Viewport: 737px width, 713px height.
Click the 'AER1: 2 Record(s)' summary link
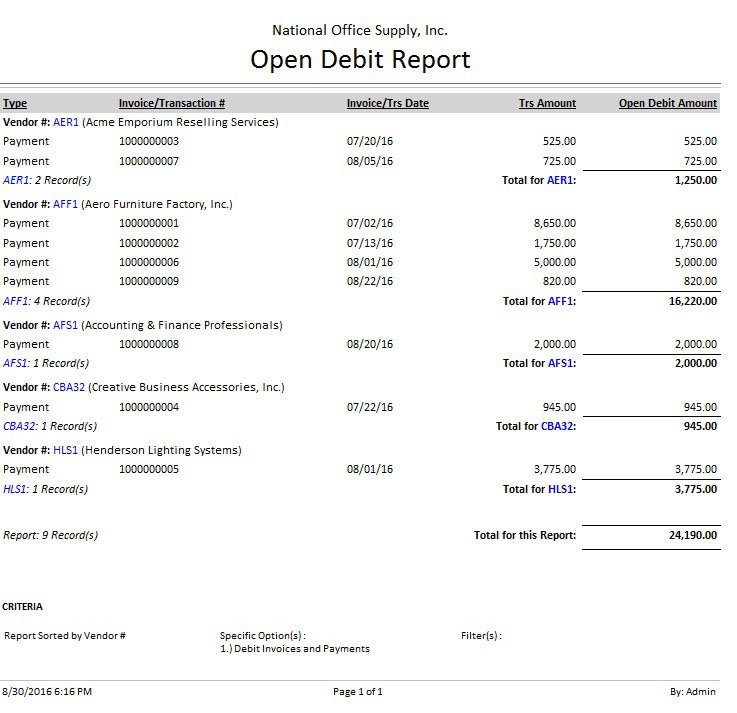pyautogui.click(x=47, y=180)
